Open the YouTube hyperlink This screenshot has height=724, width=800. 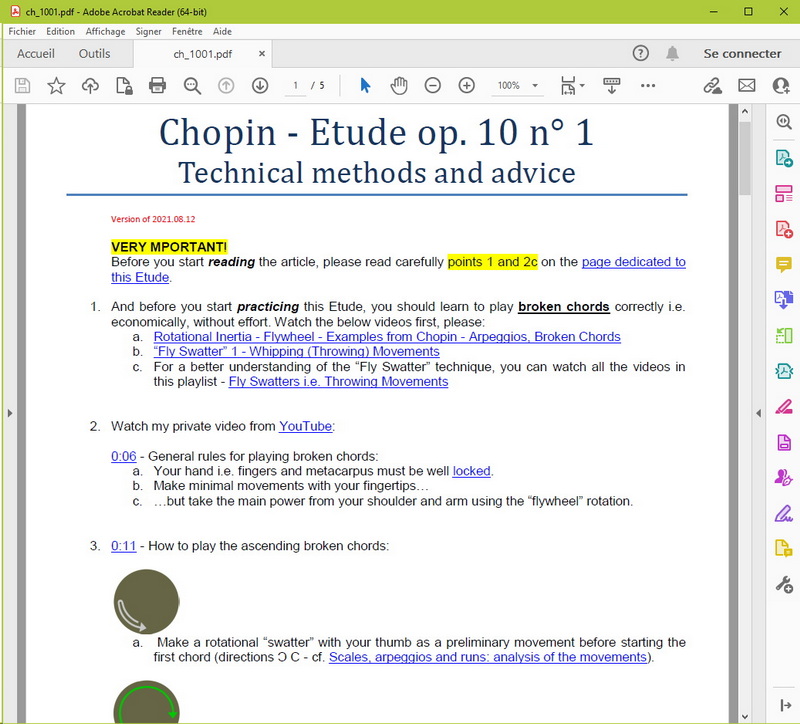pos(305,426)
